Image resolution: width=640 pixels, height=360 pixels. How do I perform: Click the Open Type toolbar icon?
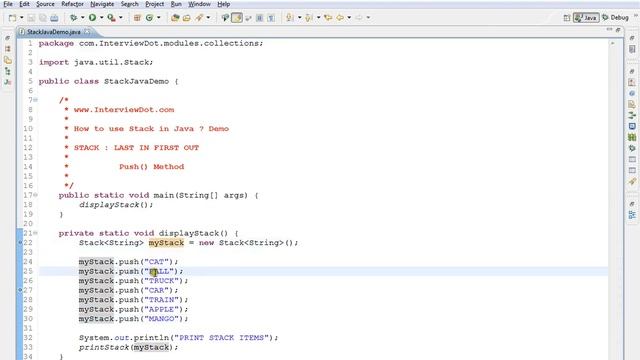(x=175, y=18)
